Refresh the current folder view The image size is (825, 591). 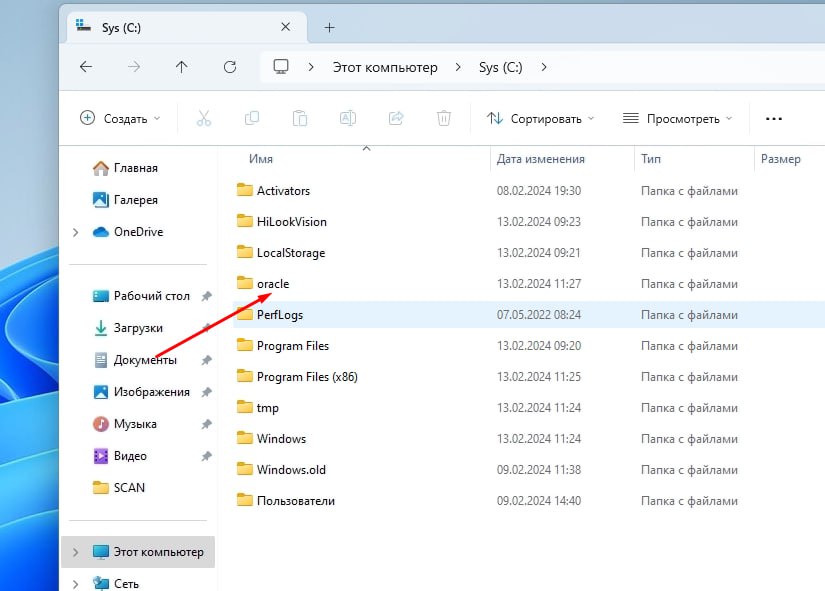(x=230, y=67)
